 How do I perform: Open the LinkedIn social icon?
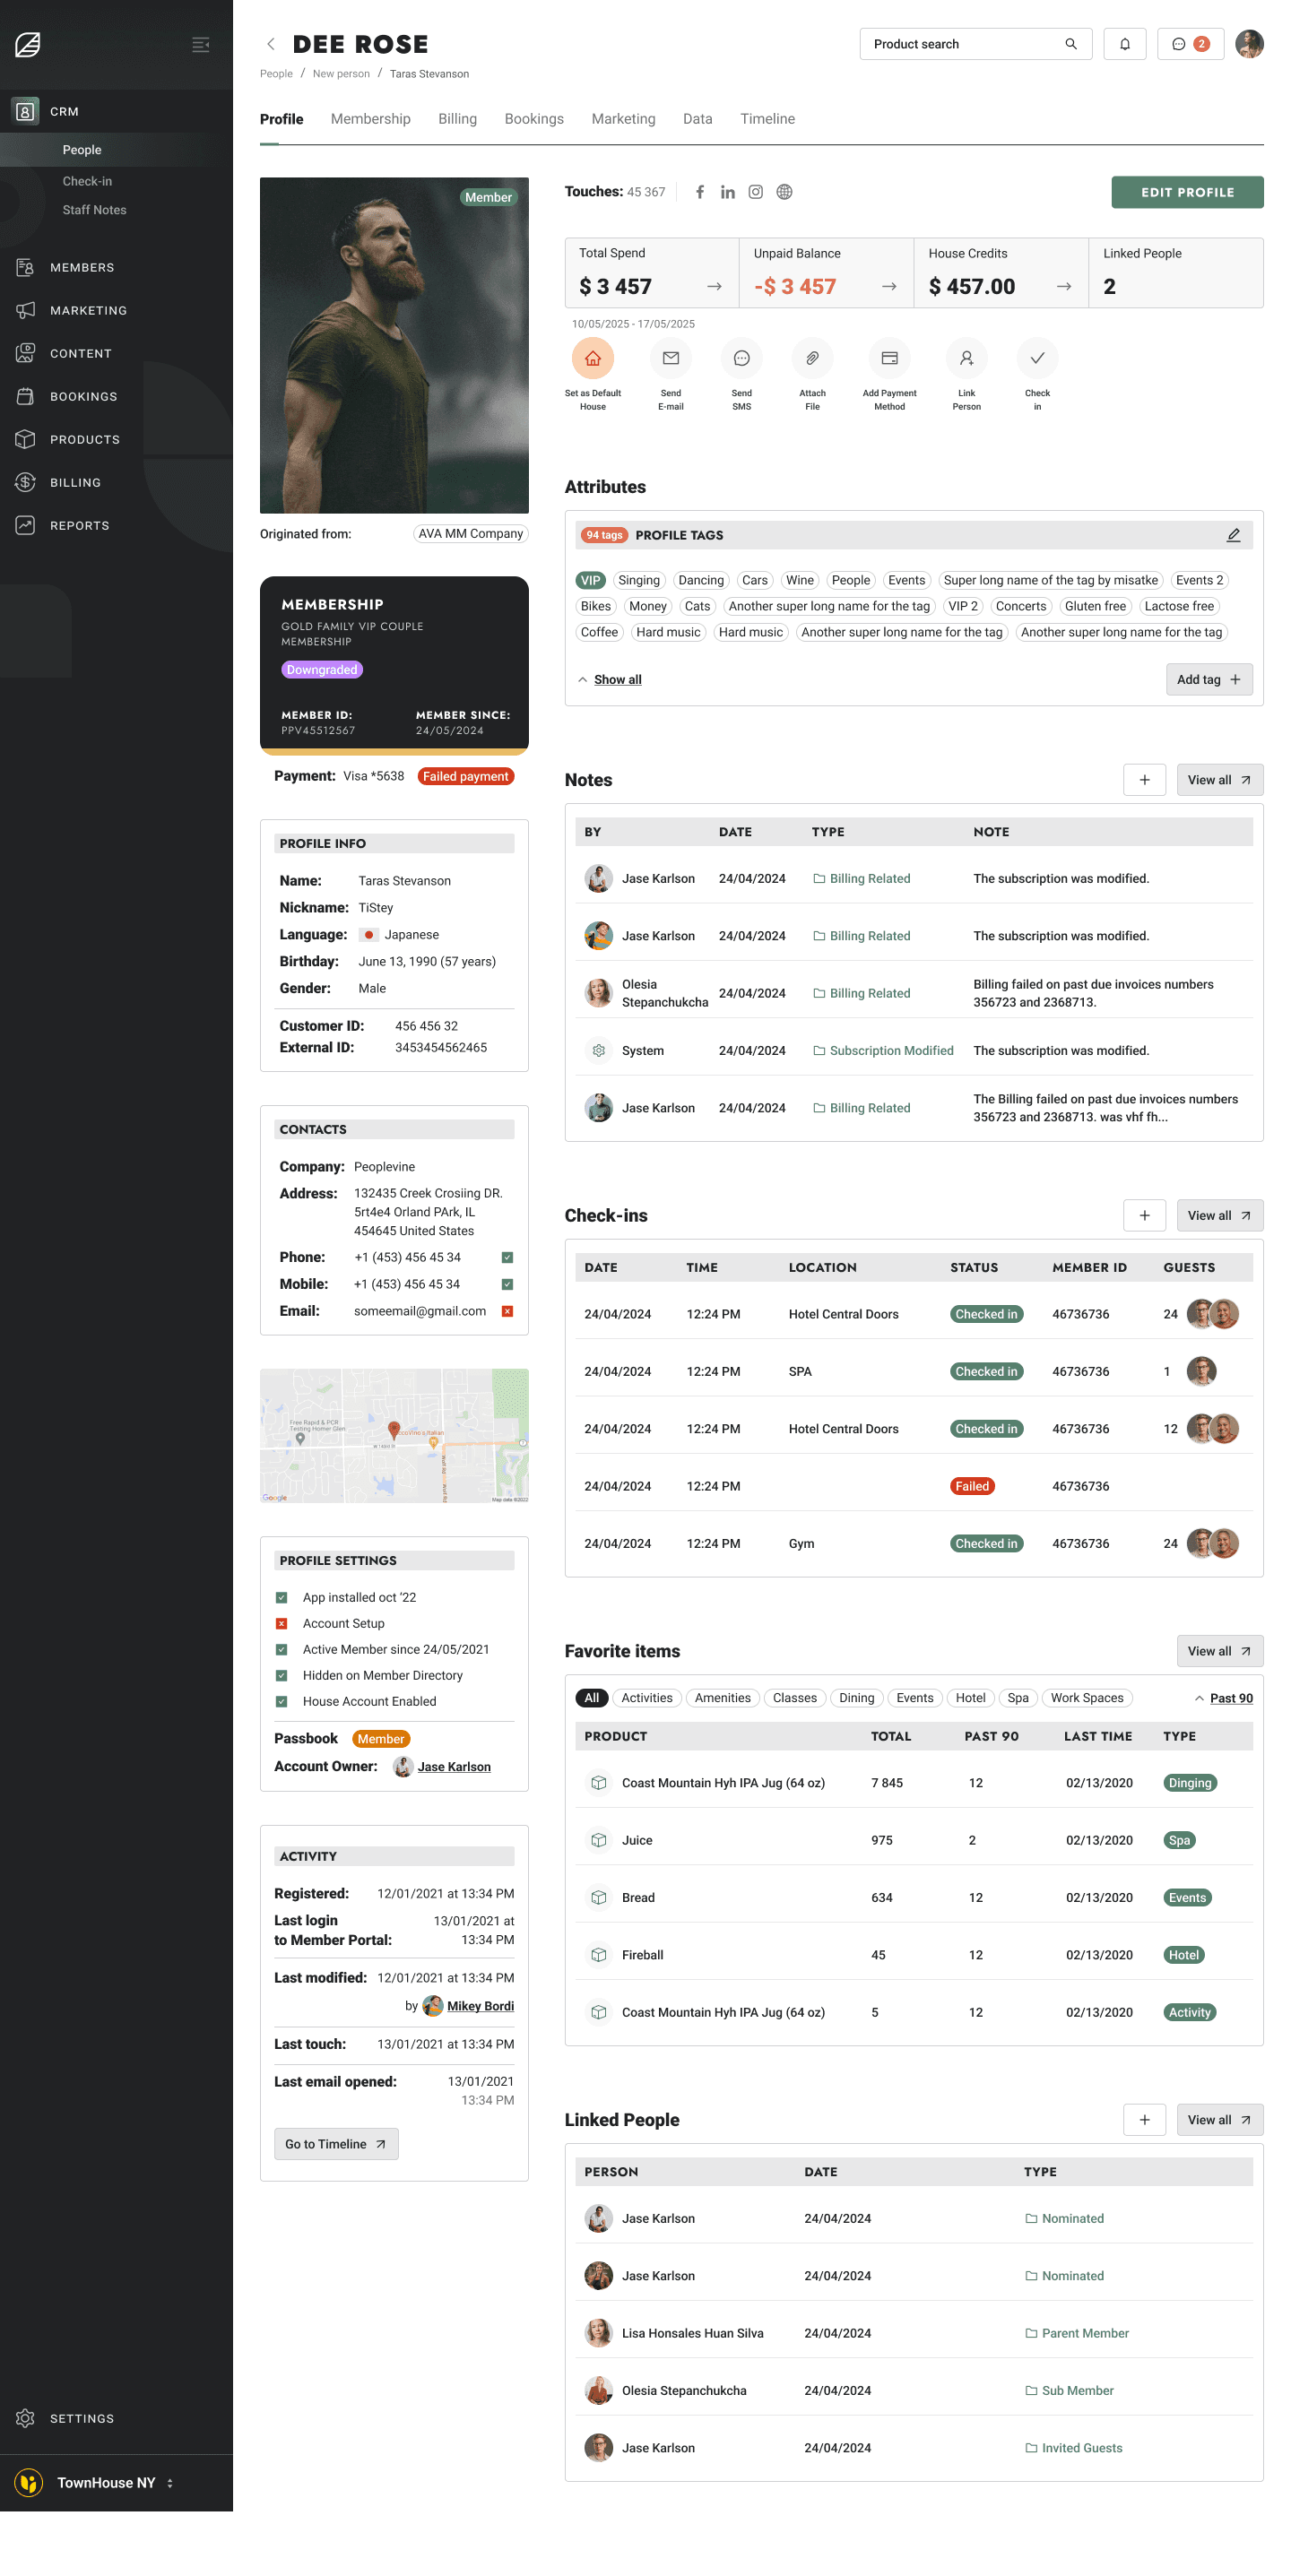[x=727, y=192]
